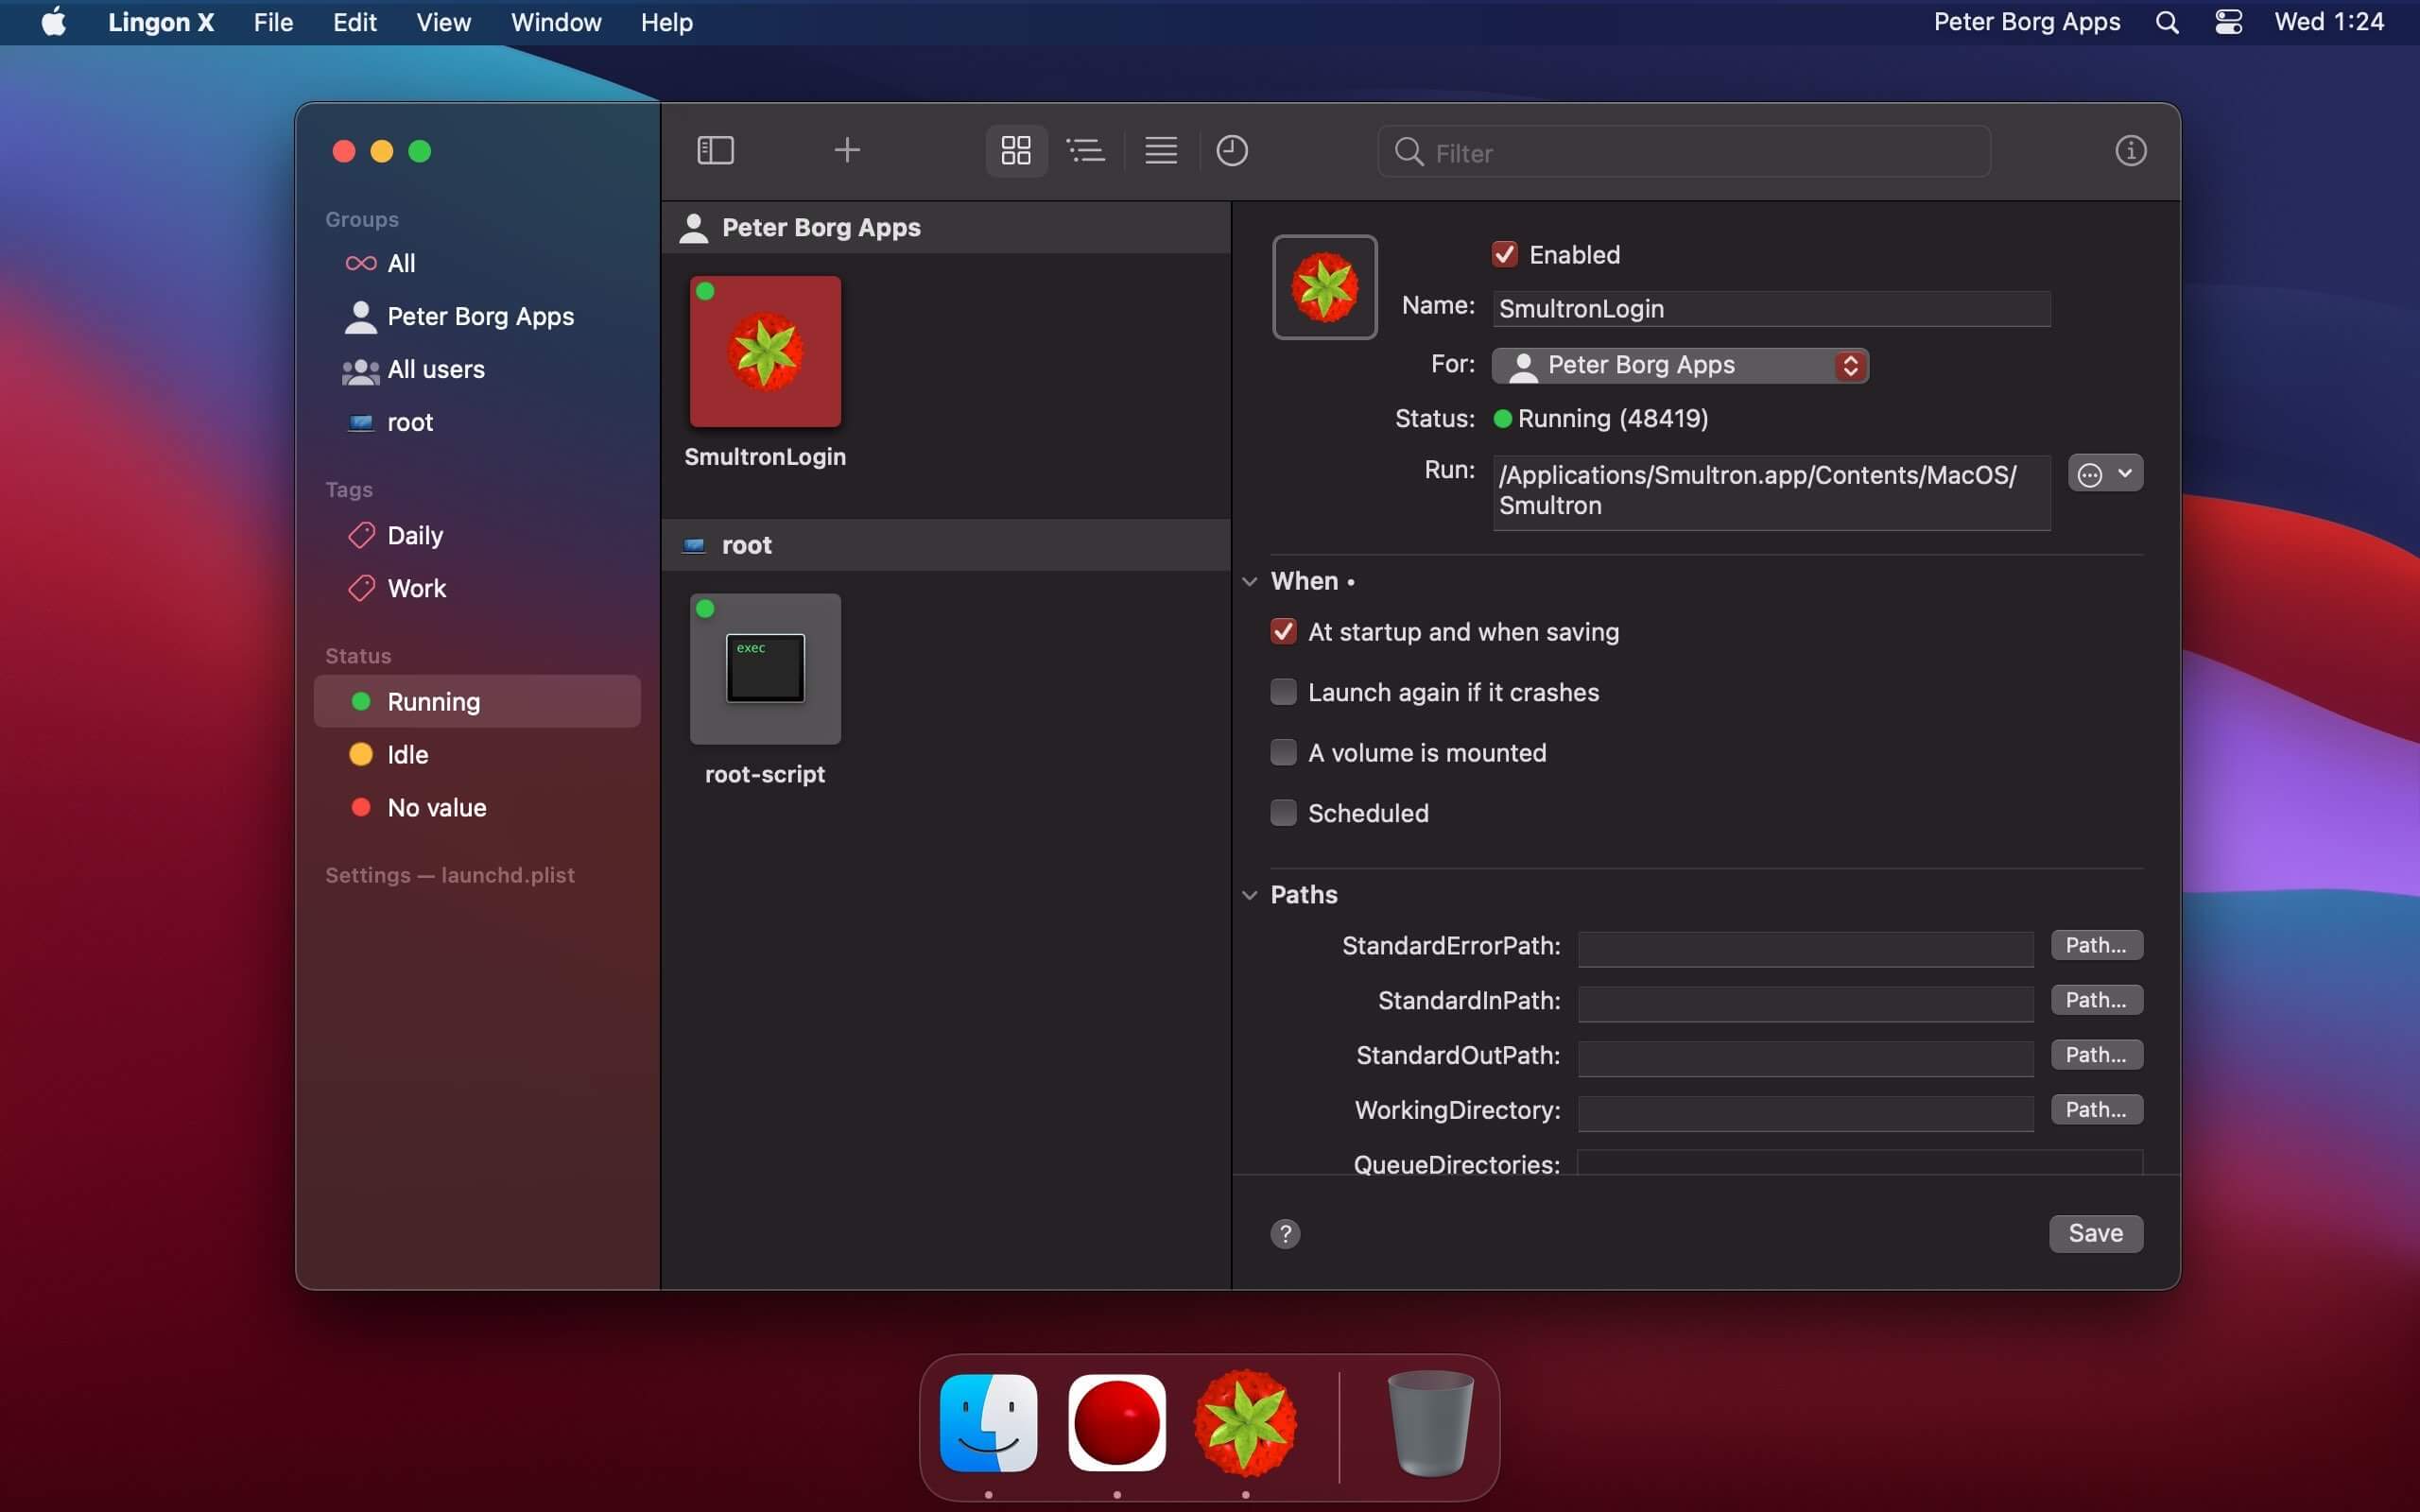Screen dimensions: 2420x1512
Task: Click the info icon in the toolbar
Action: [2131, 150]
